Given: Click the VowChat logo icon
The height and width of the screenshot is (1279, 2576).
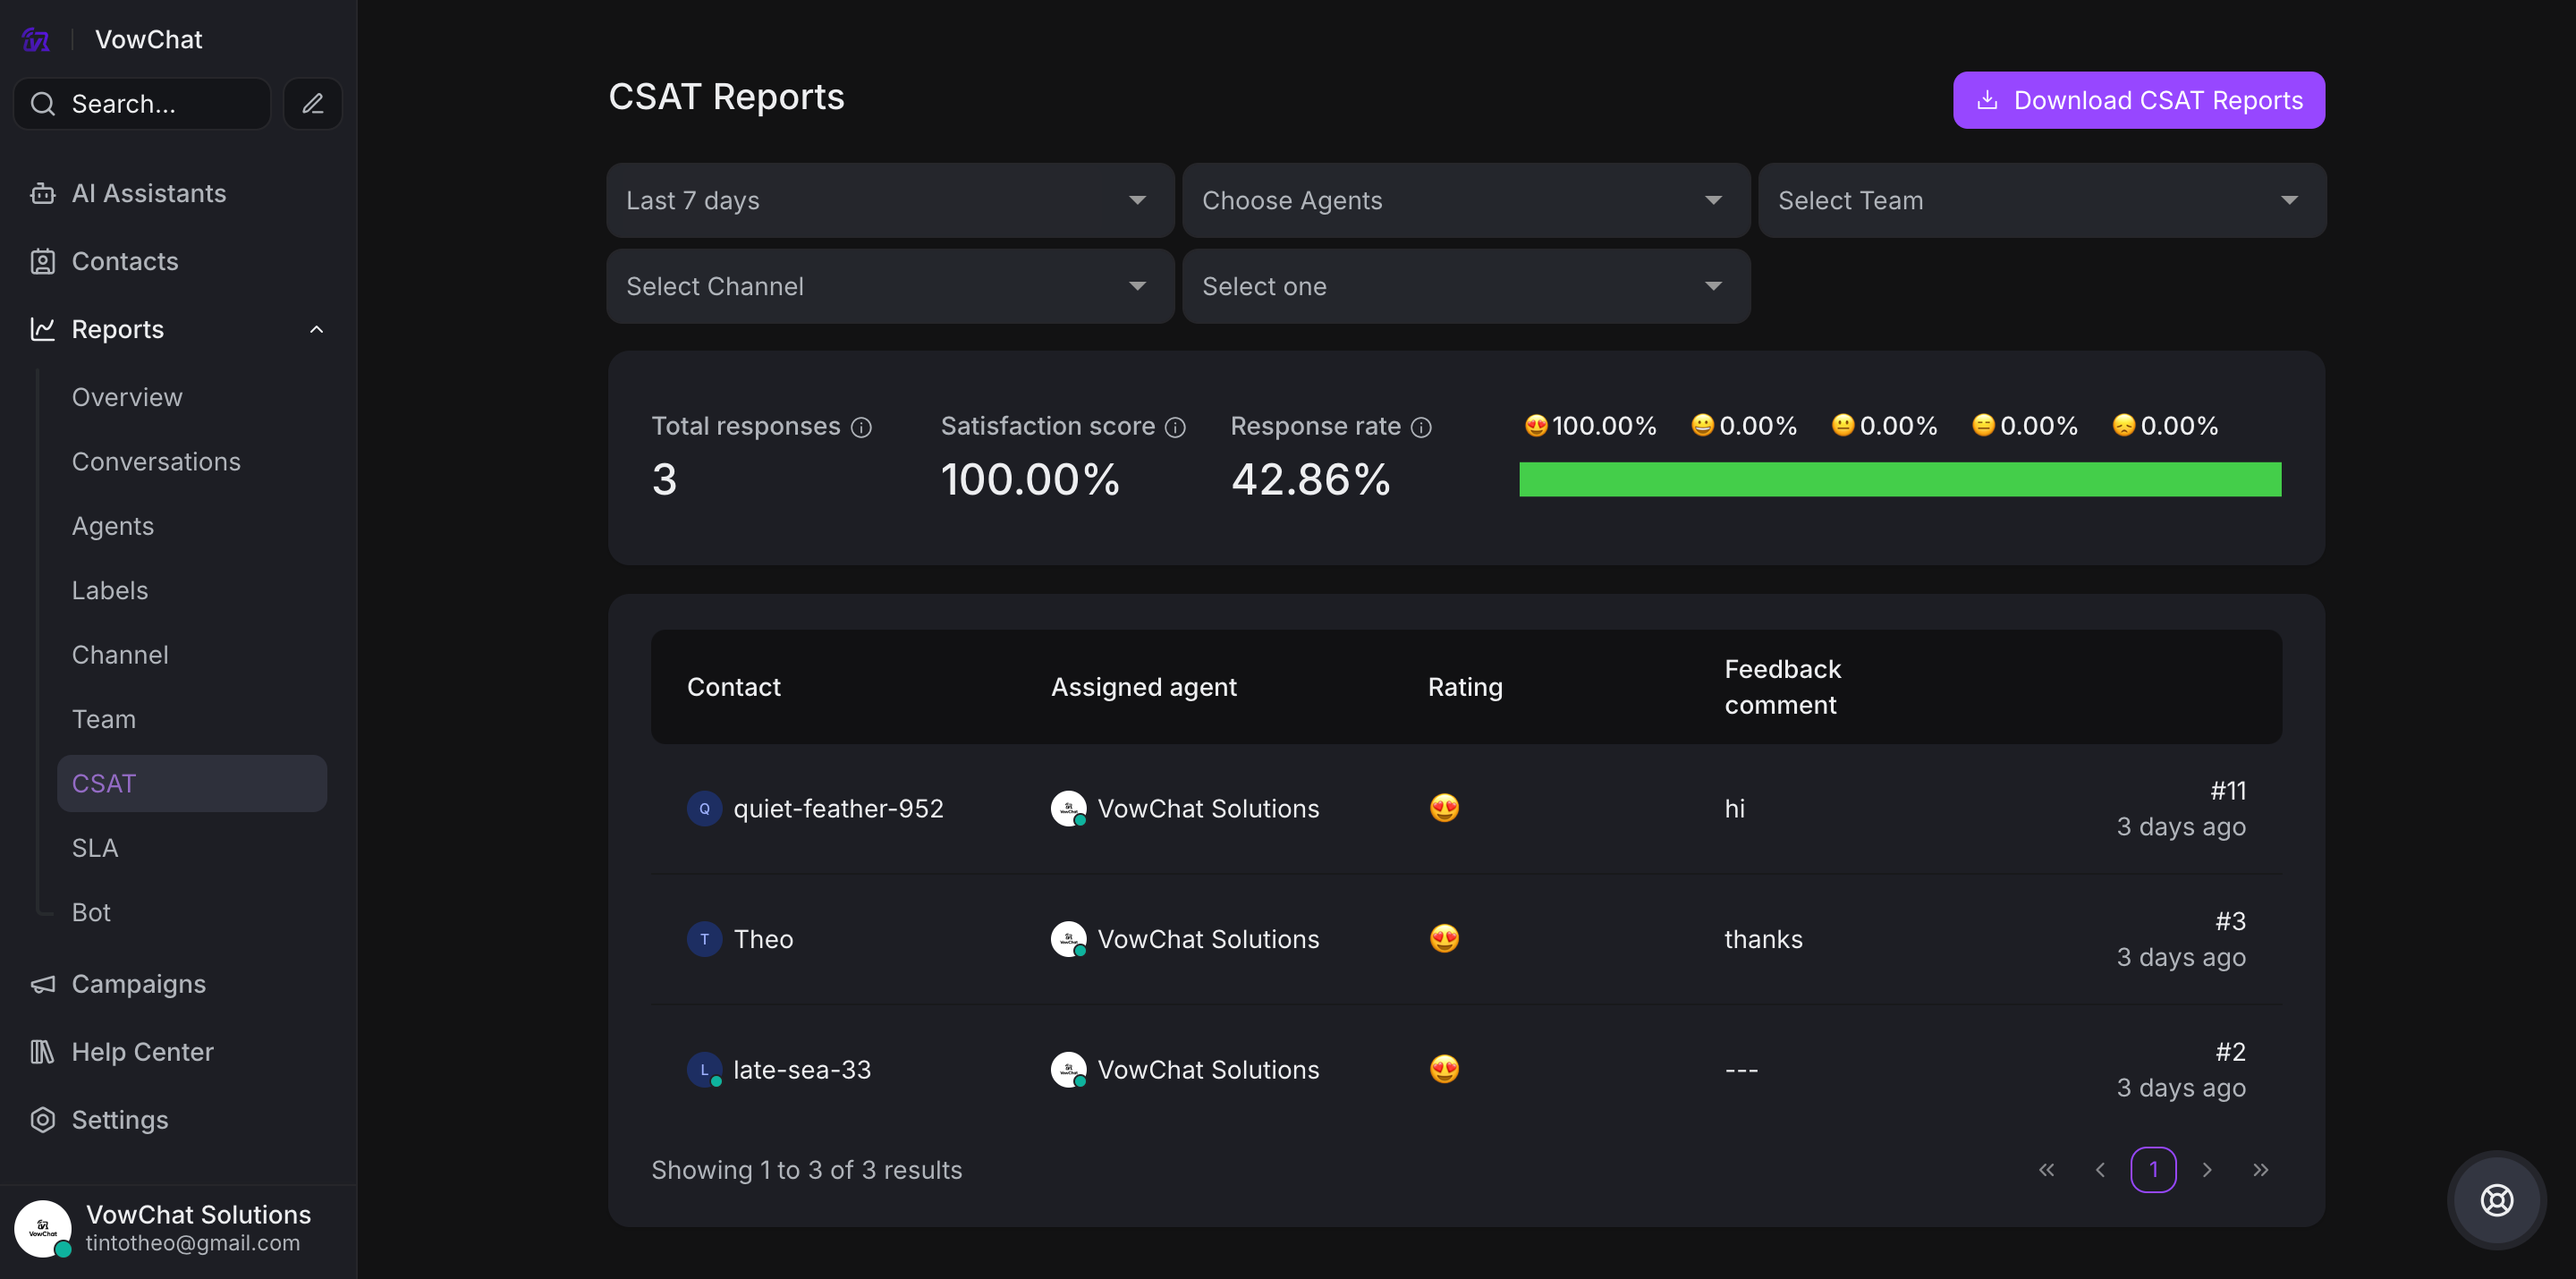Looking at the screenshot, I should pos(36,39).
